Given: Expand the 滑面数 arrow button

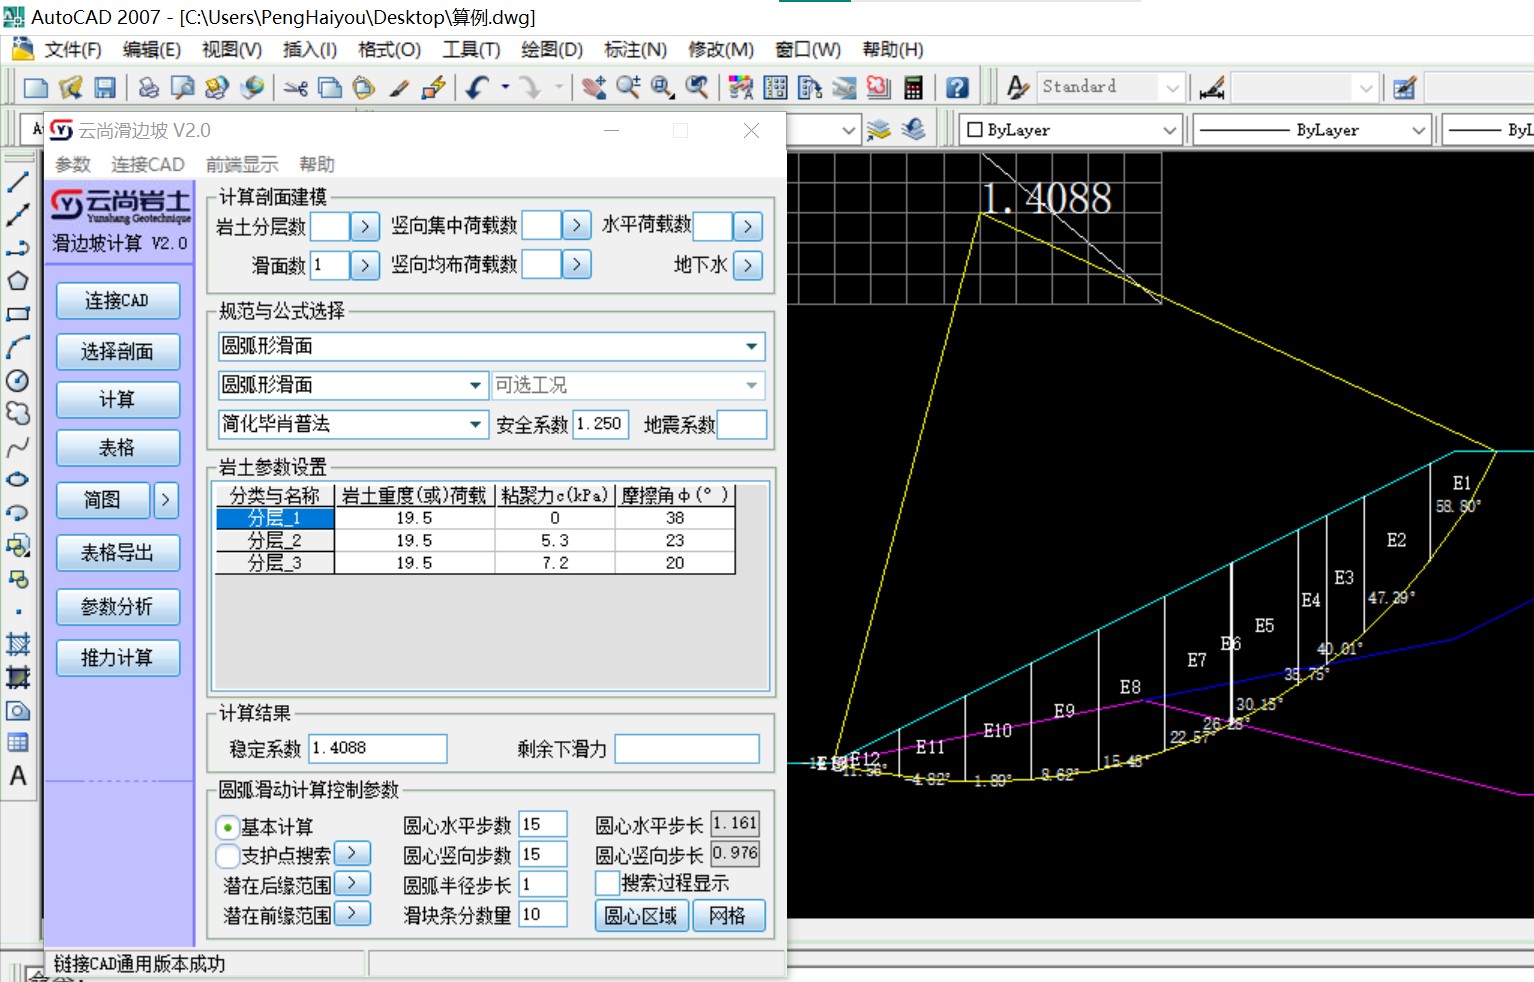Looking at the screenshot, I should [365, 265].
